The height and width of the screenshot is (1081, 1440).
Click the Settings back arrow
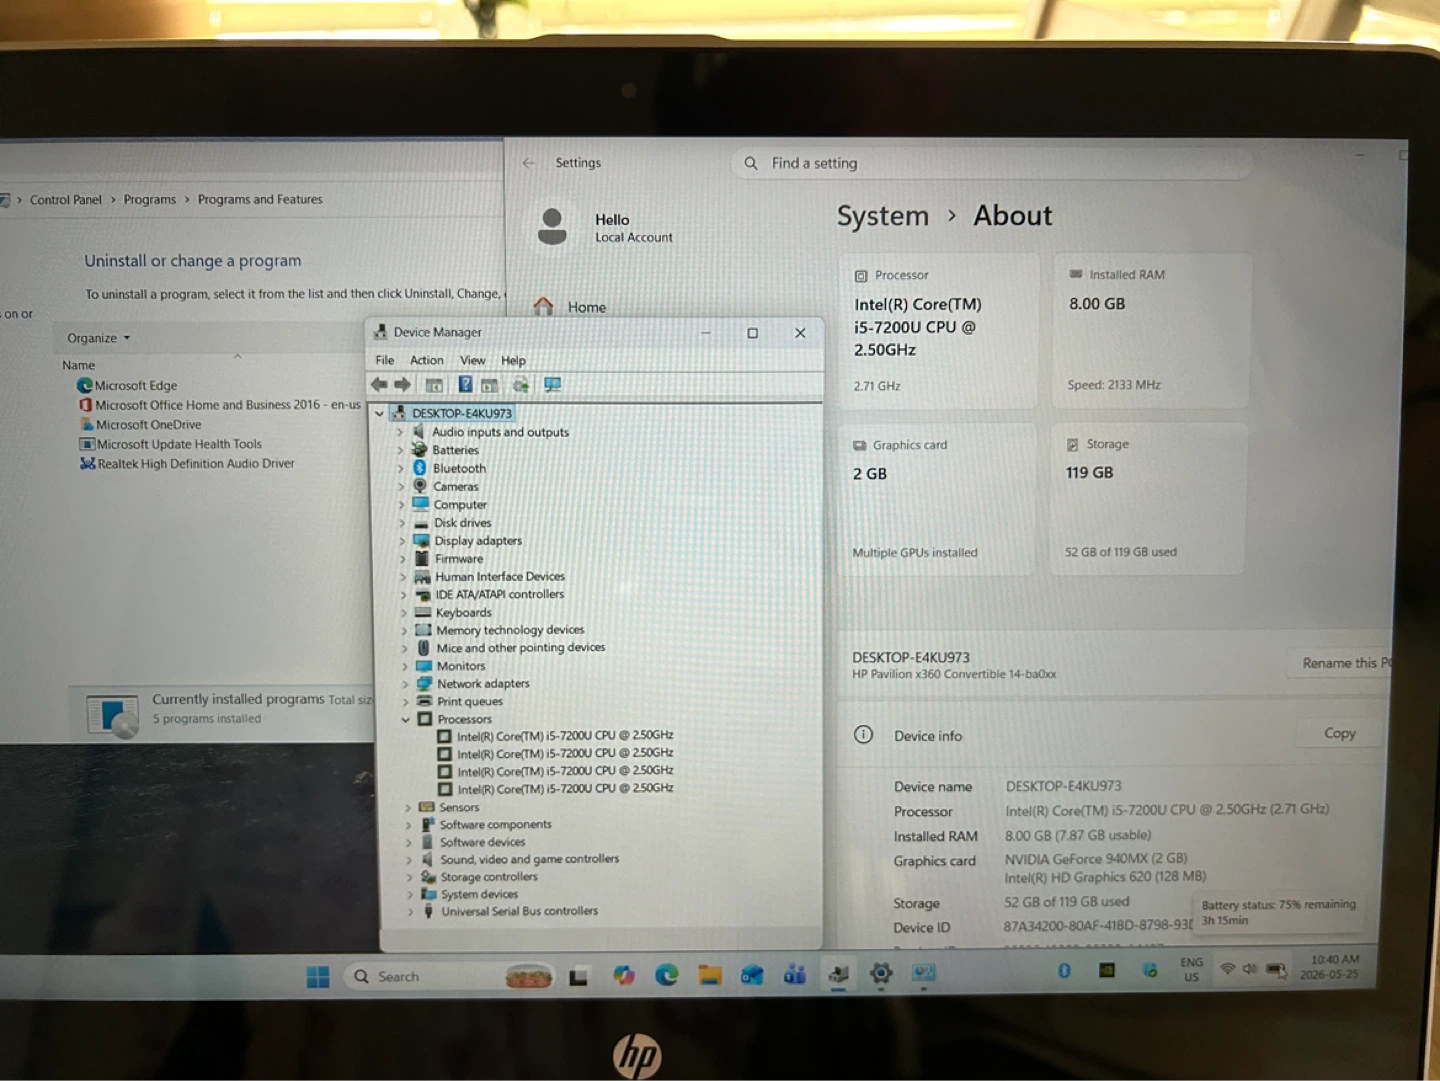pyautogui.click(x=529, y=163)
